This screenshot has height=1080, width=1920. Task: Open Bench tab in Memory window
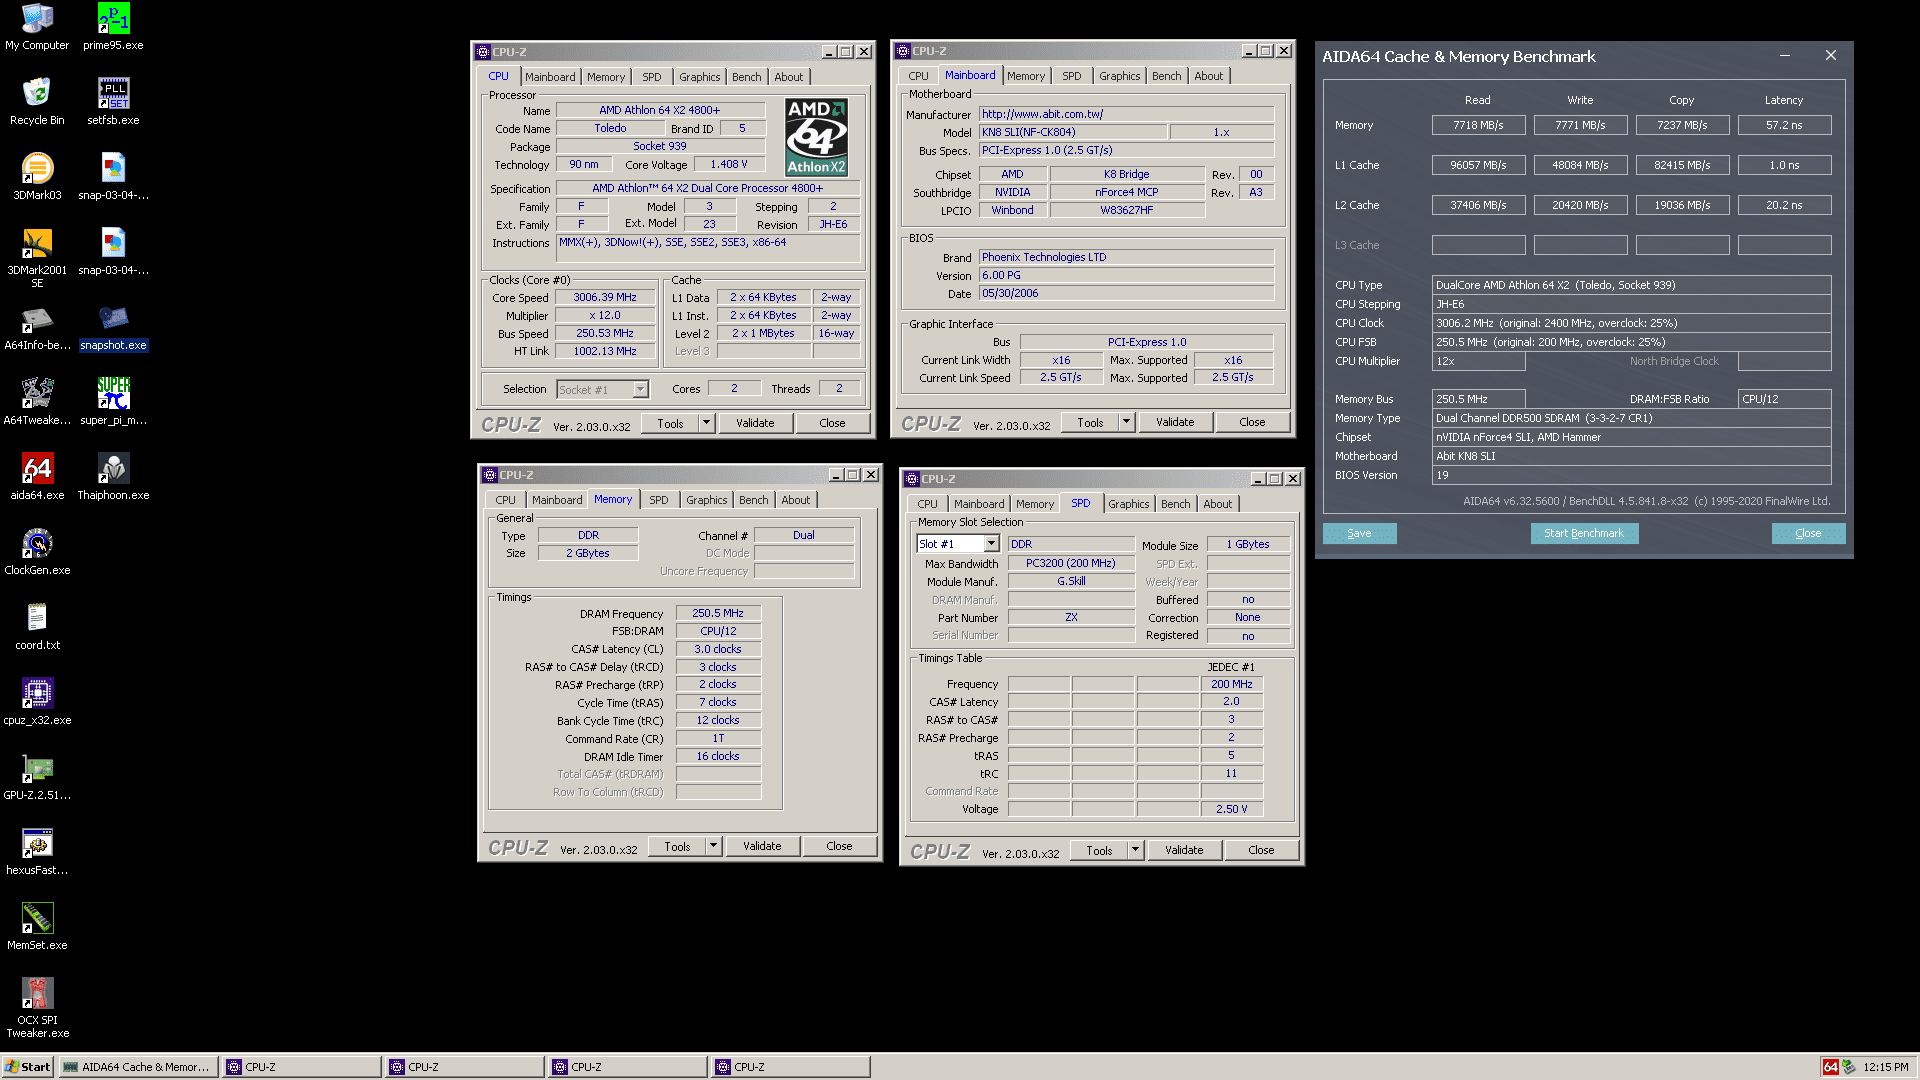point(754,500)
